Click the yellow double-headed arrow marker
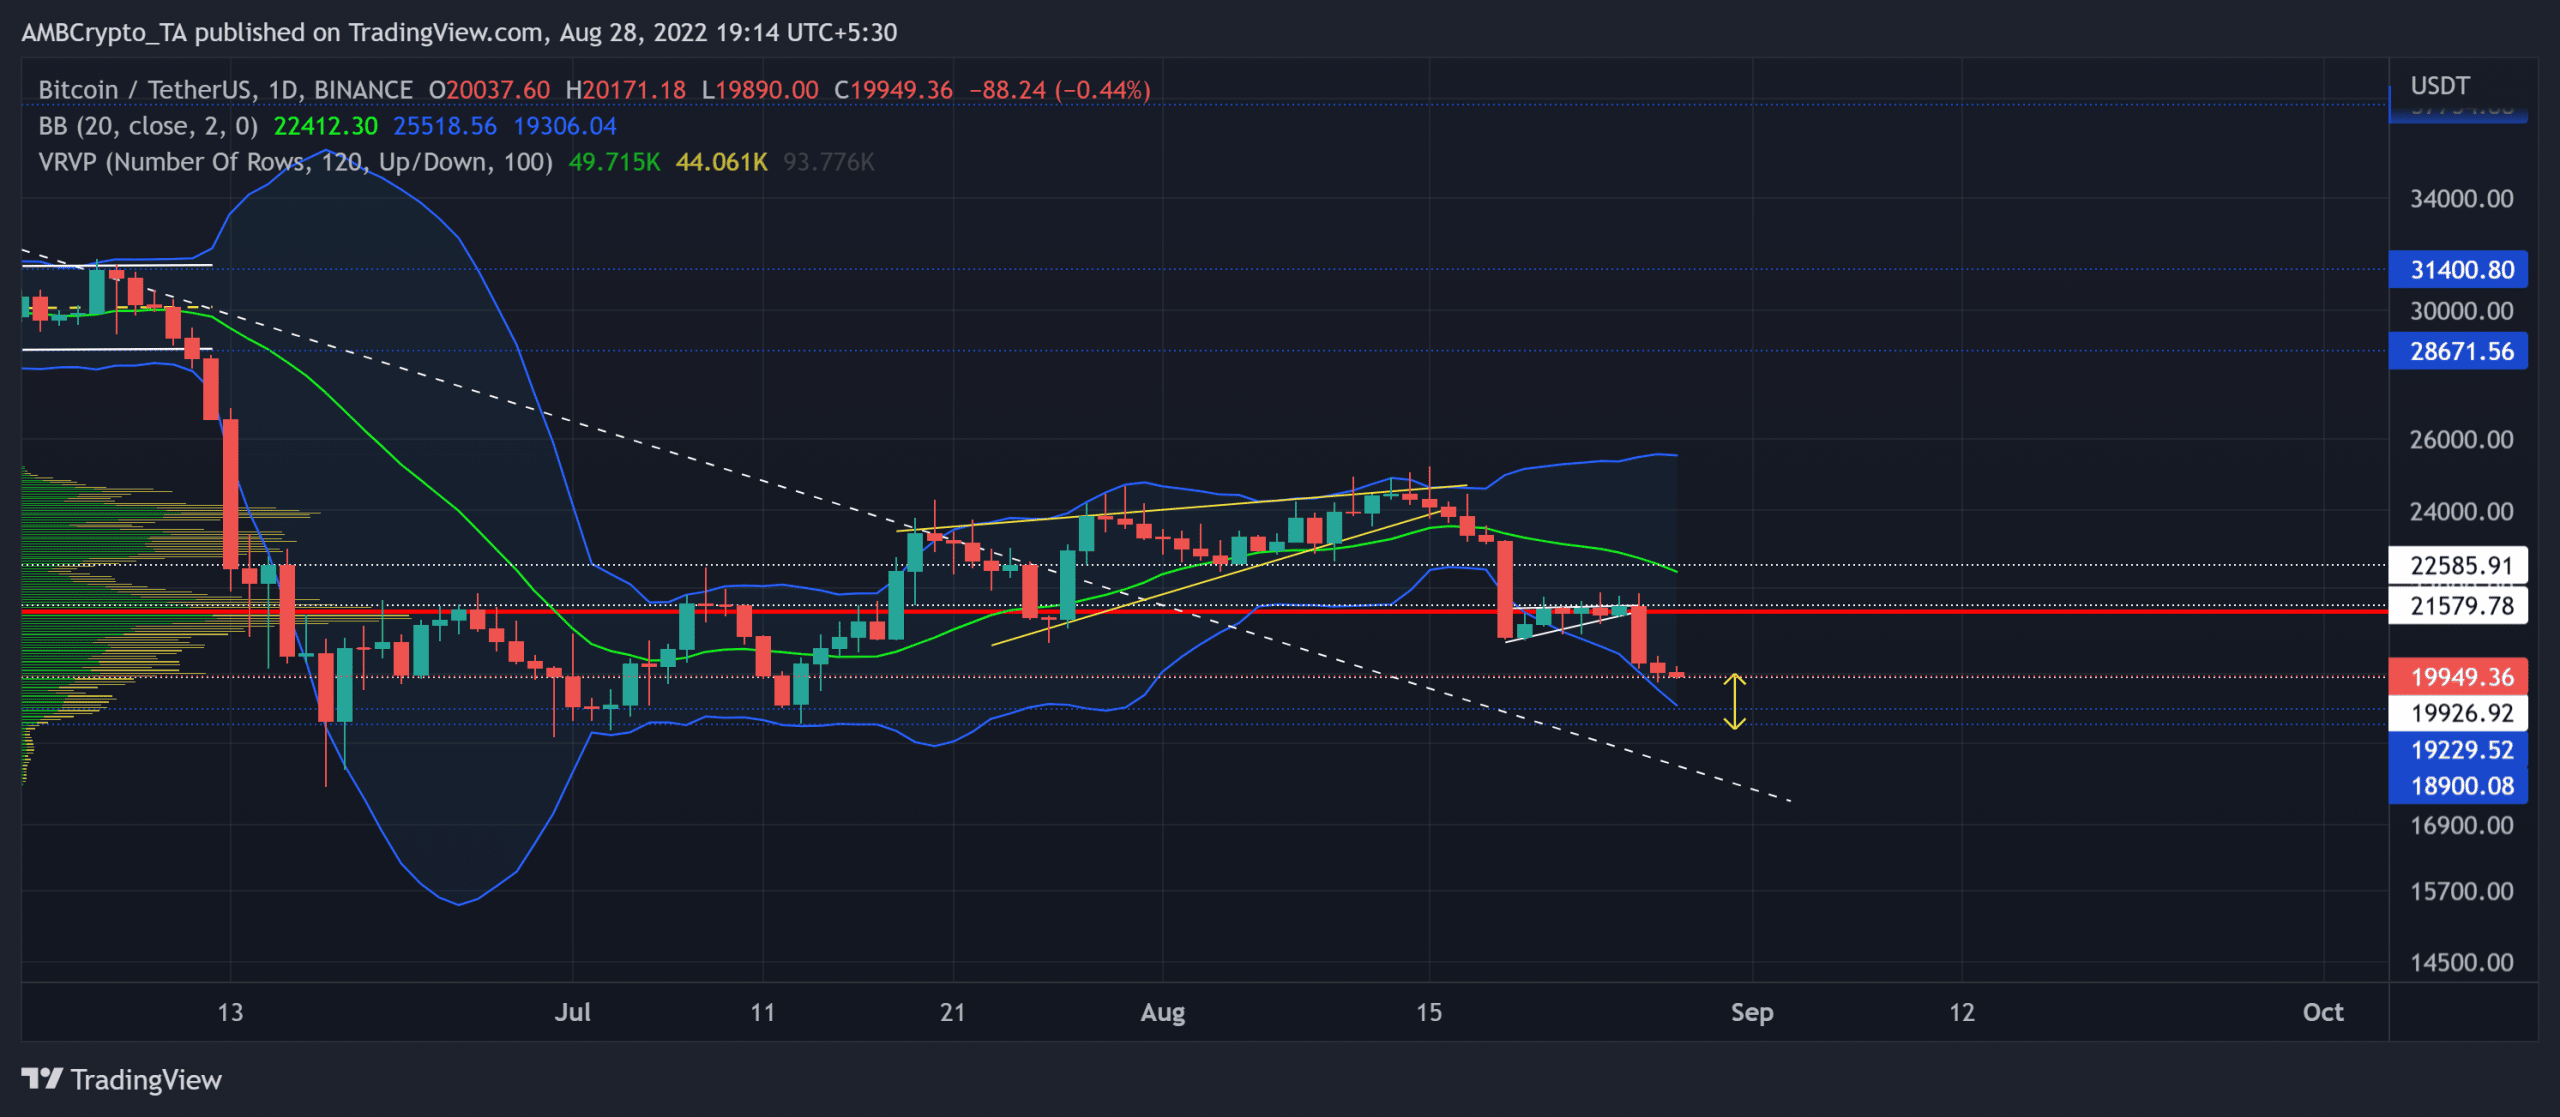Screen dimensions: 2560x1117 tap(1735, 701)
